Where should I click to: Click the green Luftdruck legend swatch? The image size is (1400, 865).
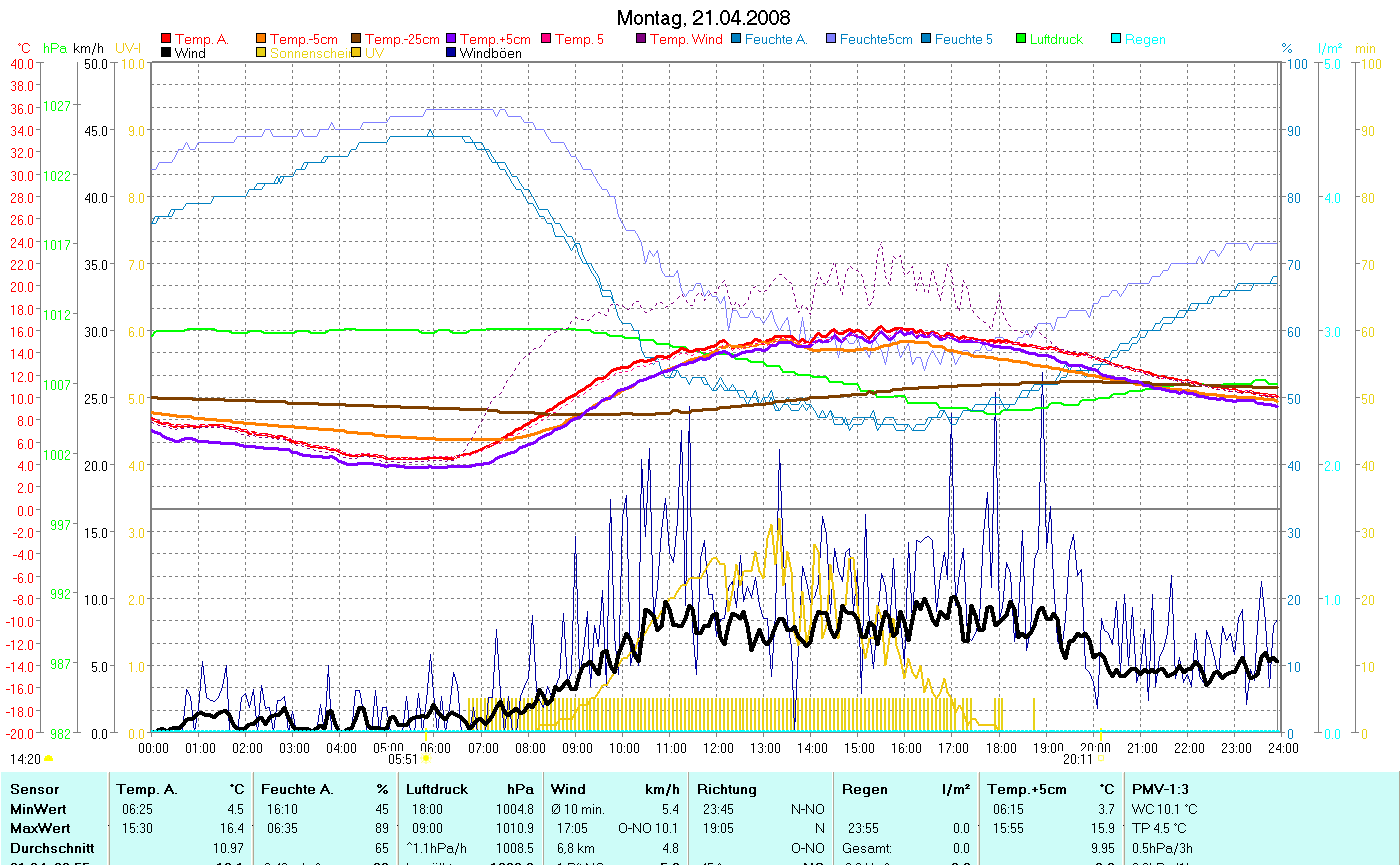[1021, 40]
